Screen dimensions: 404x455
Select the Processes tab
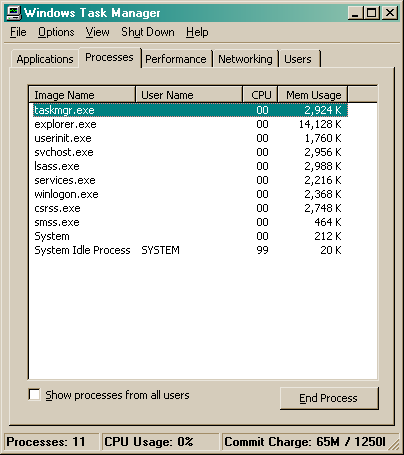[x=109, y=57]
